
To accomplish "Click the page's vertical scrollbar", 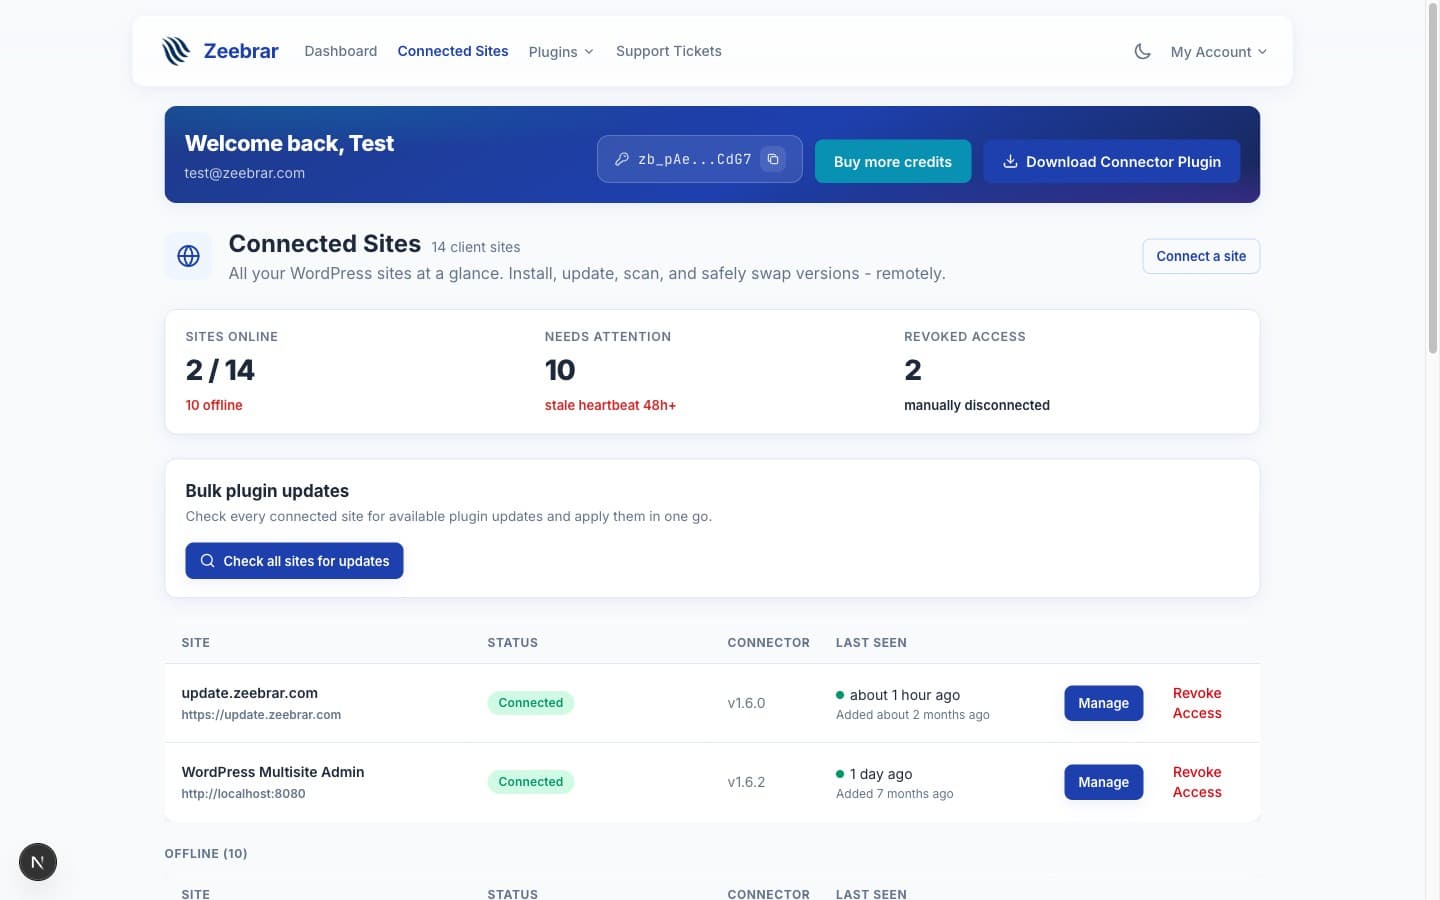I will 1432,180.
